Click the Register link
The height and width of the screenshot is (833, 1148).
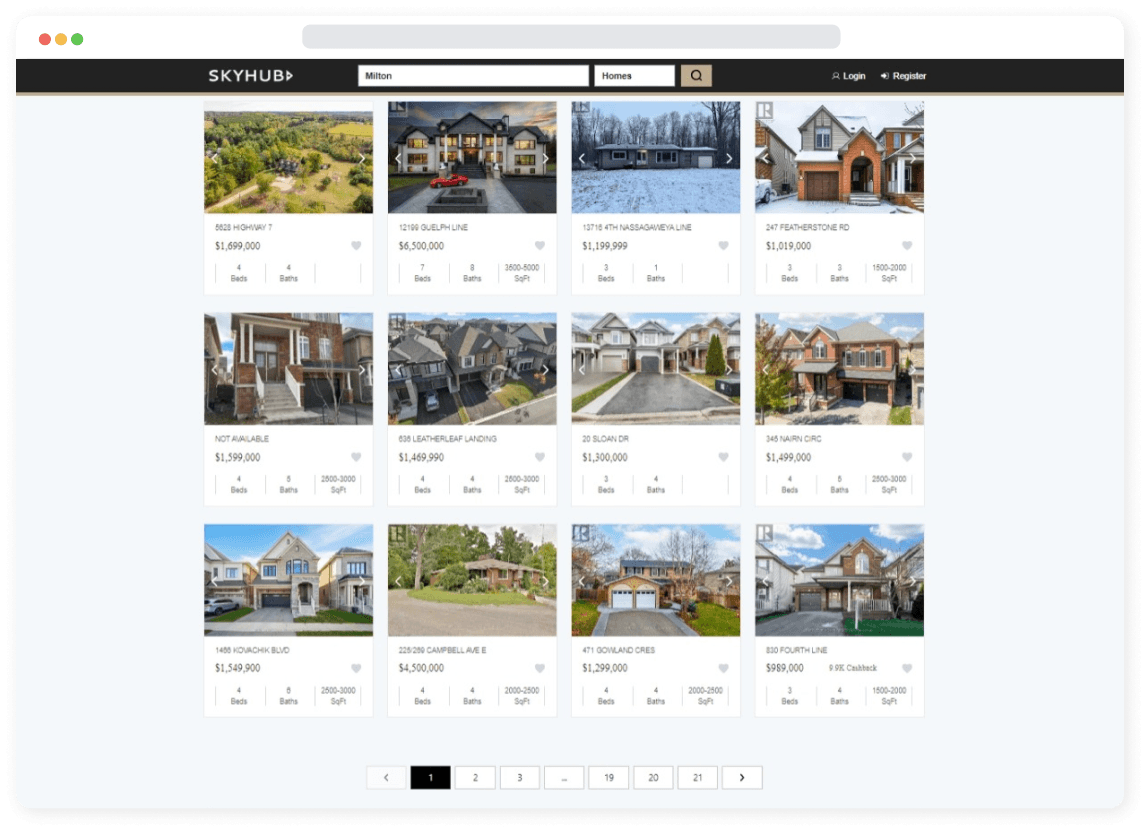point(903,76)
